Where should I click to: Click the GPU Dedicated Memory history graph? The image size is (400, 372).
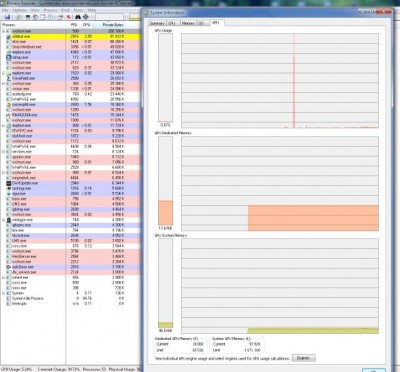tap(280, 183)
